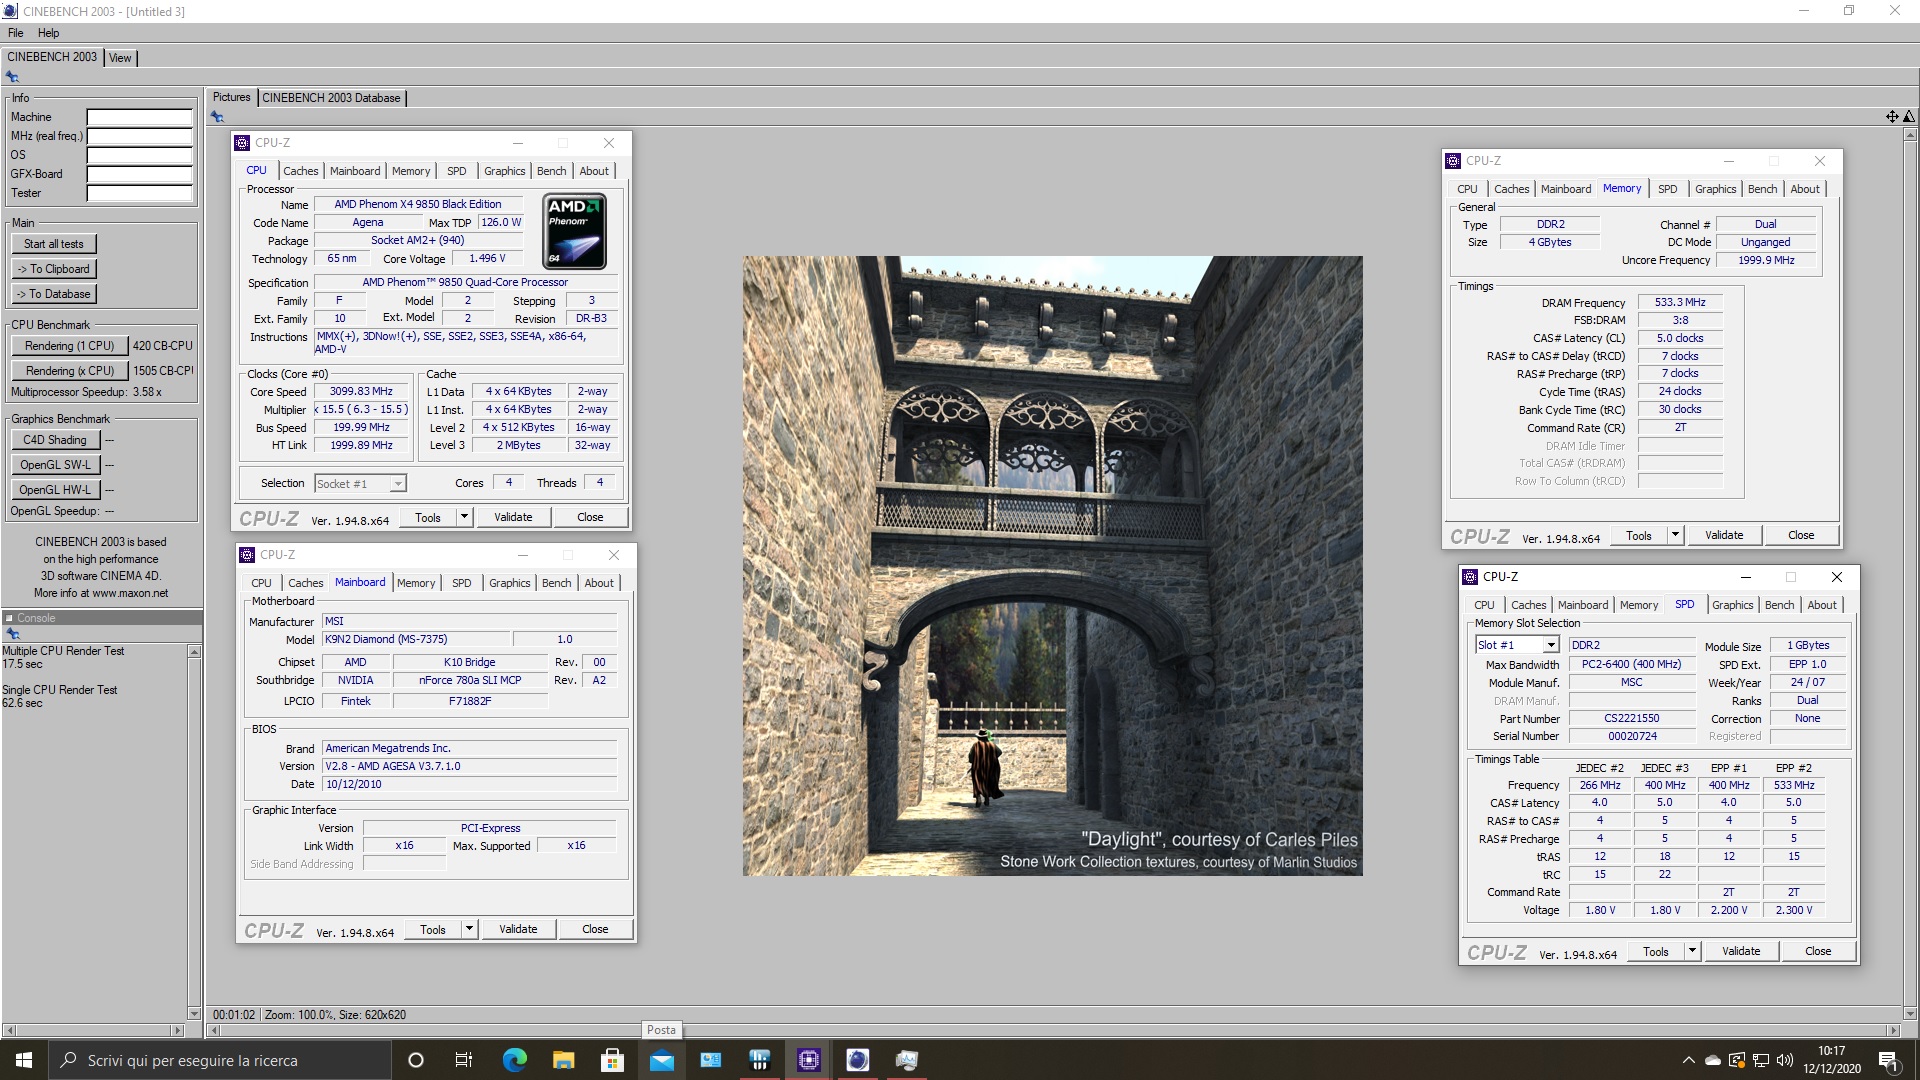Open the Mail app from the taskbar
1920x1080 pixels.
(x=661, y=1060)
